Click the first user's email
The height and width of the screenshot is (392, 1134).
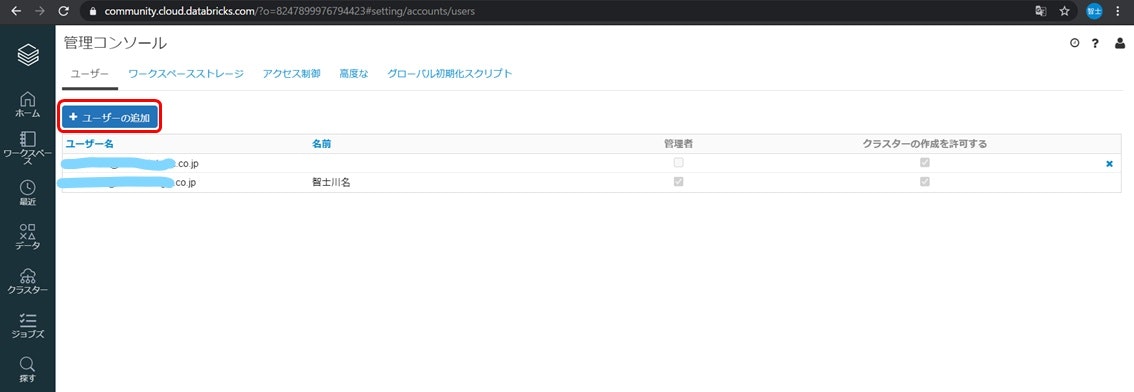(x=129, y=163)
